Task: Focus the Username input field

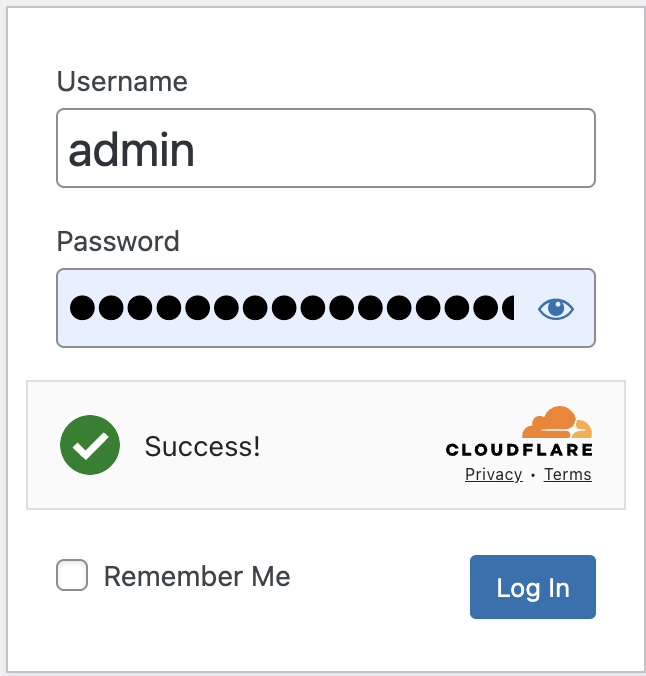Action: [x=326, y=148]
